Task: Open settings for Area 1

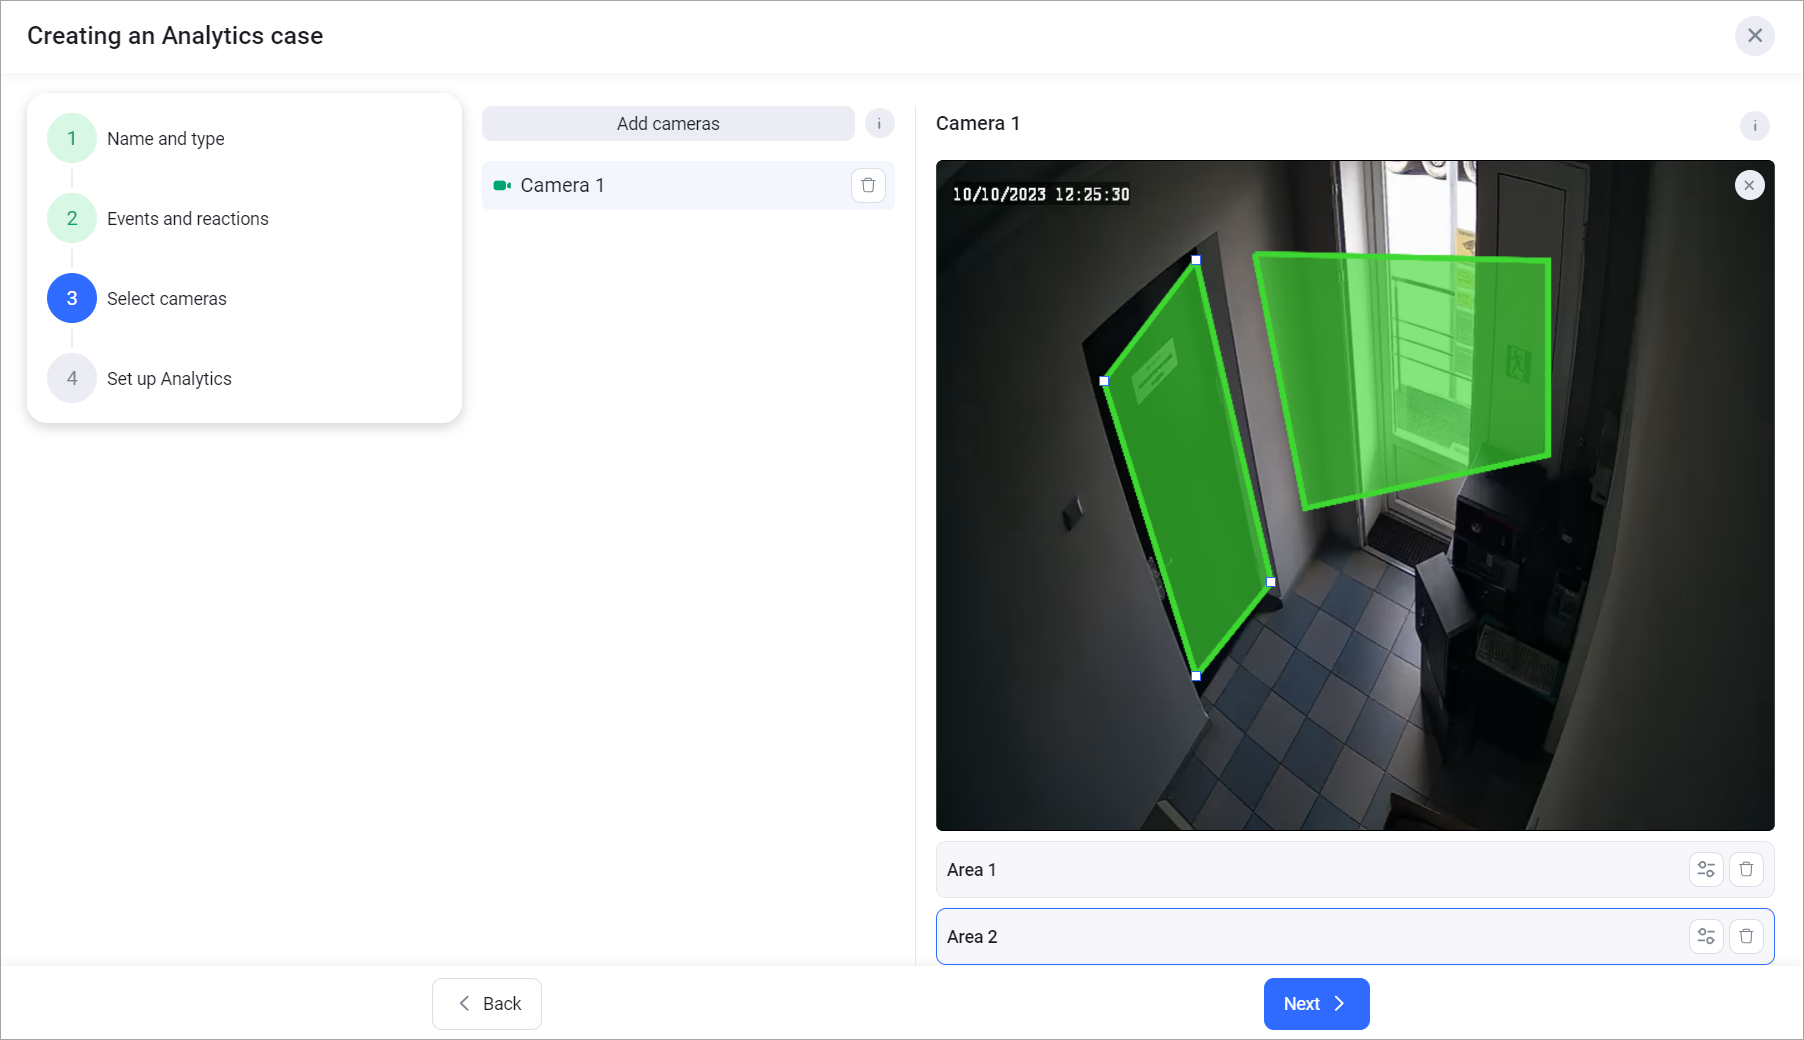Action: (1706, 870)
